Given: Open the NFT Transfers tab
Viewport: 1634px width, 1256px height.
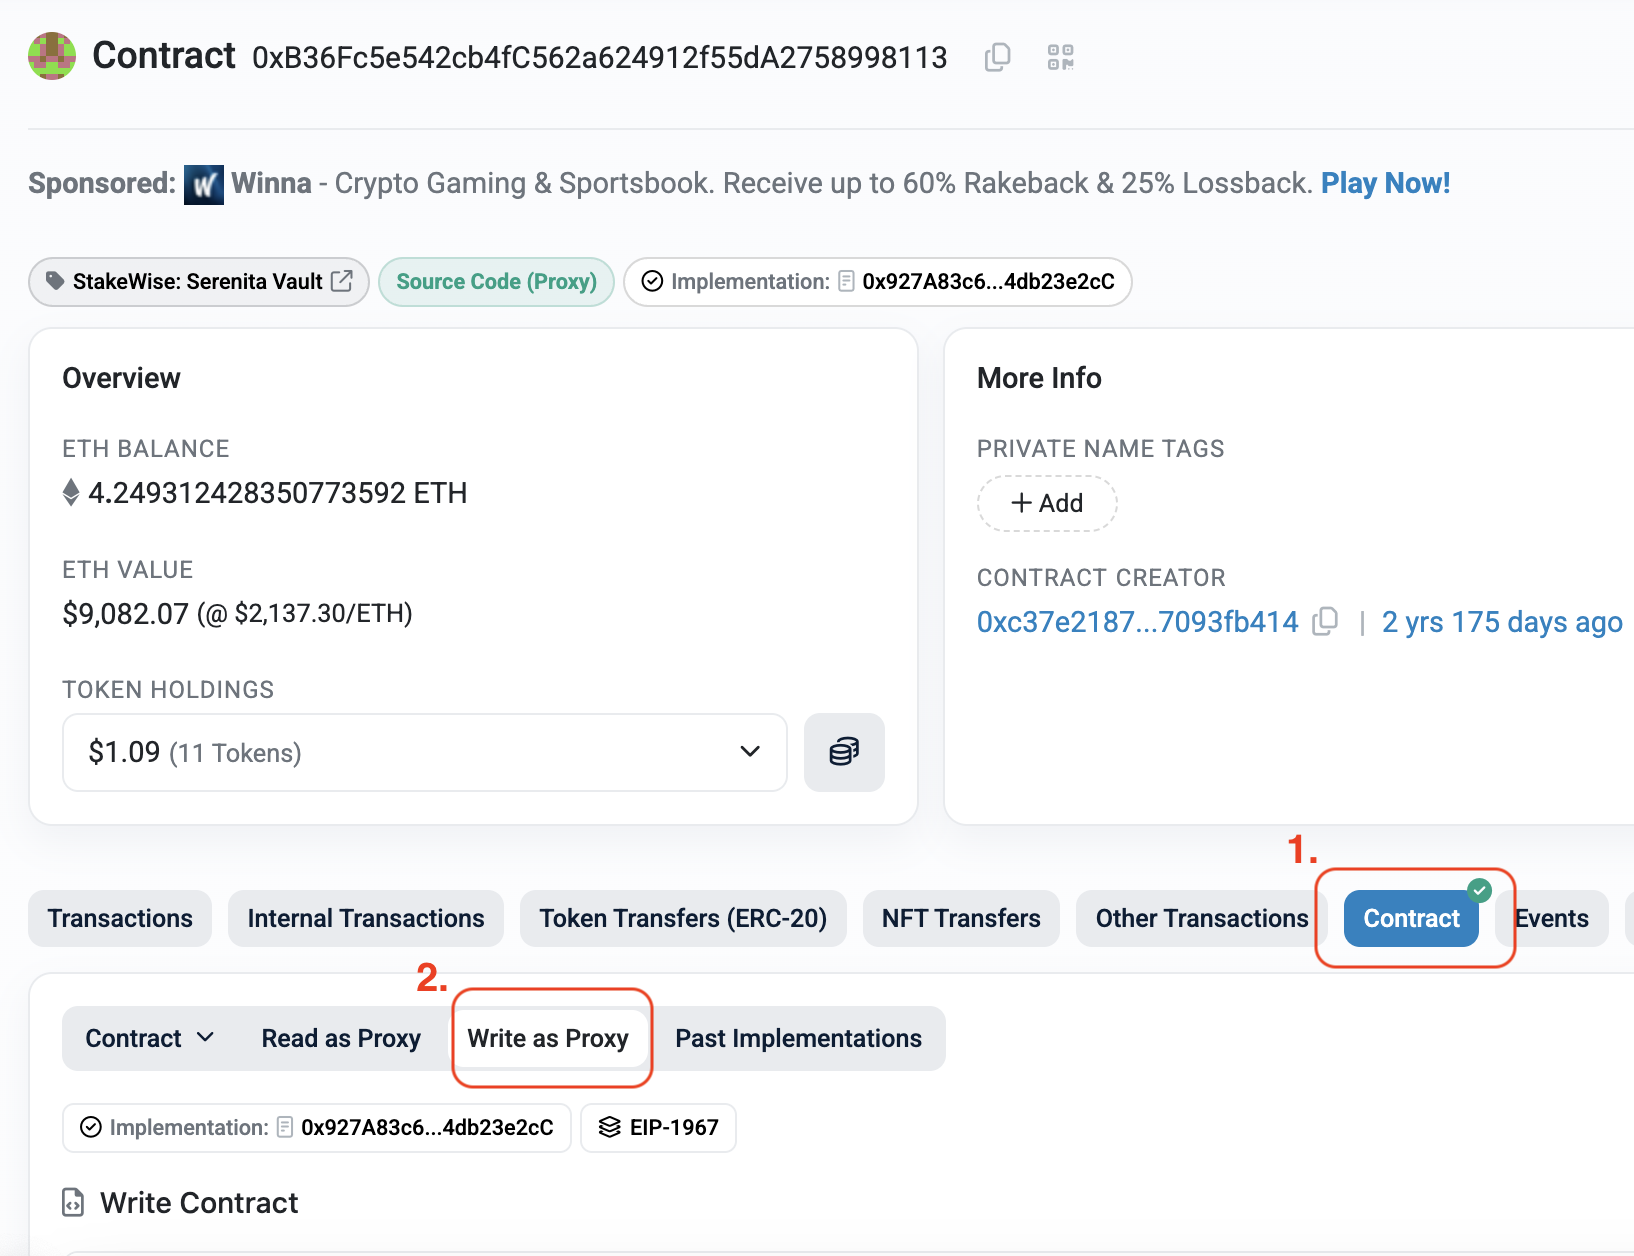Looking at the screenshot, I should [961, 918].
